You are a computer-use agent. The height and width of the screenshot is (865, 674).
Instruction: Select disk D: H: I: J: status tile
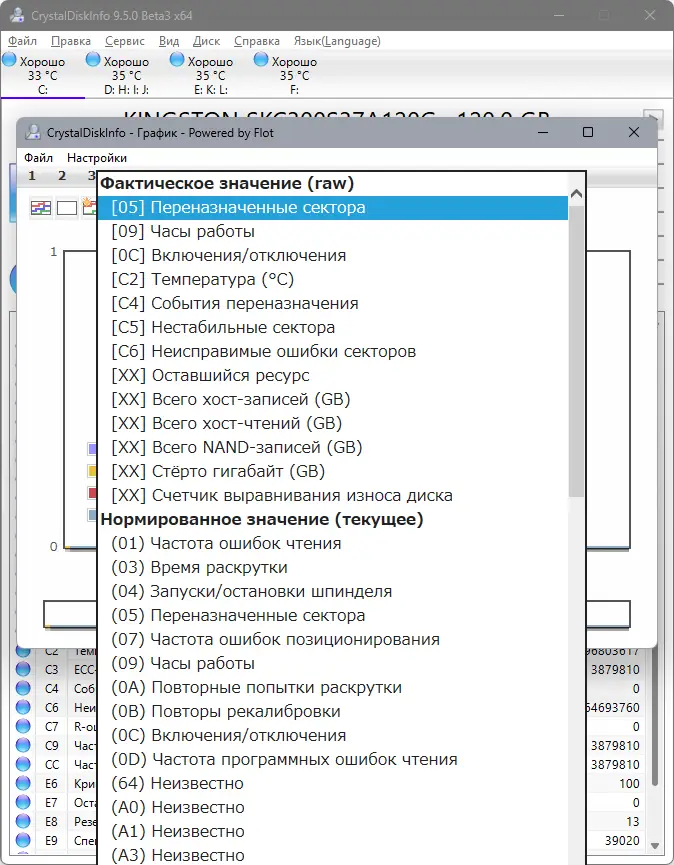pyautogui.click(x=126, y=74)
